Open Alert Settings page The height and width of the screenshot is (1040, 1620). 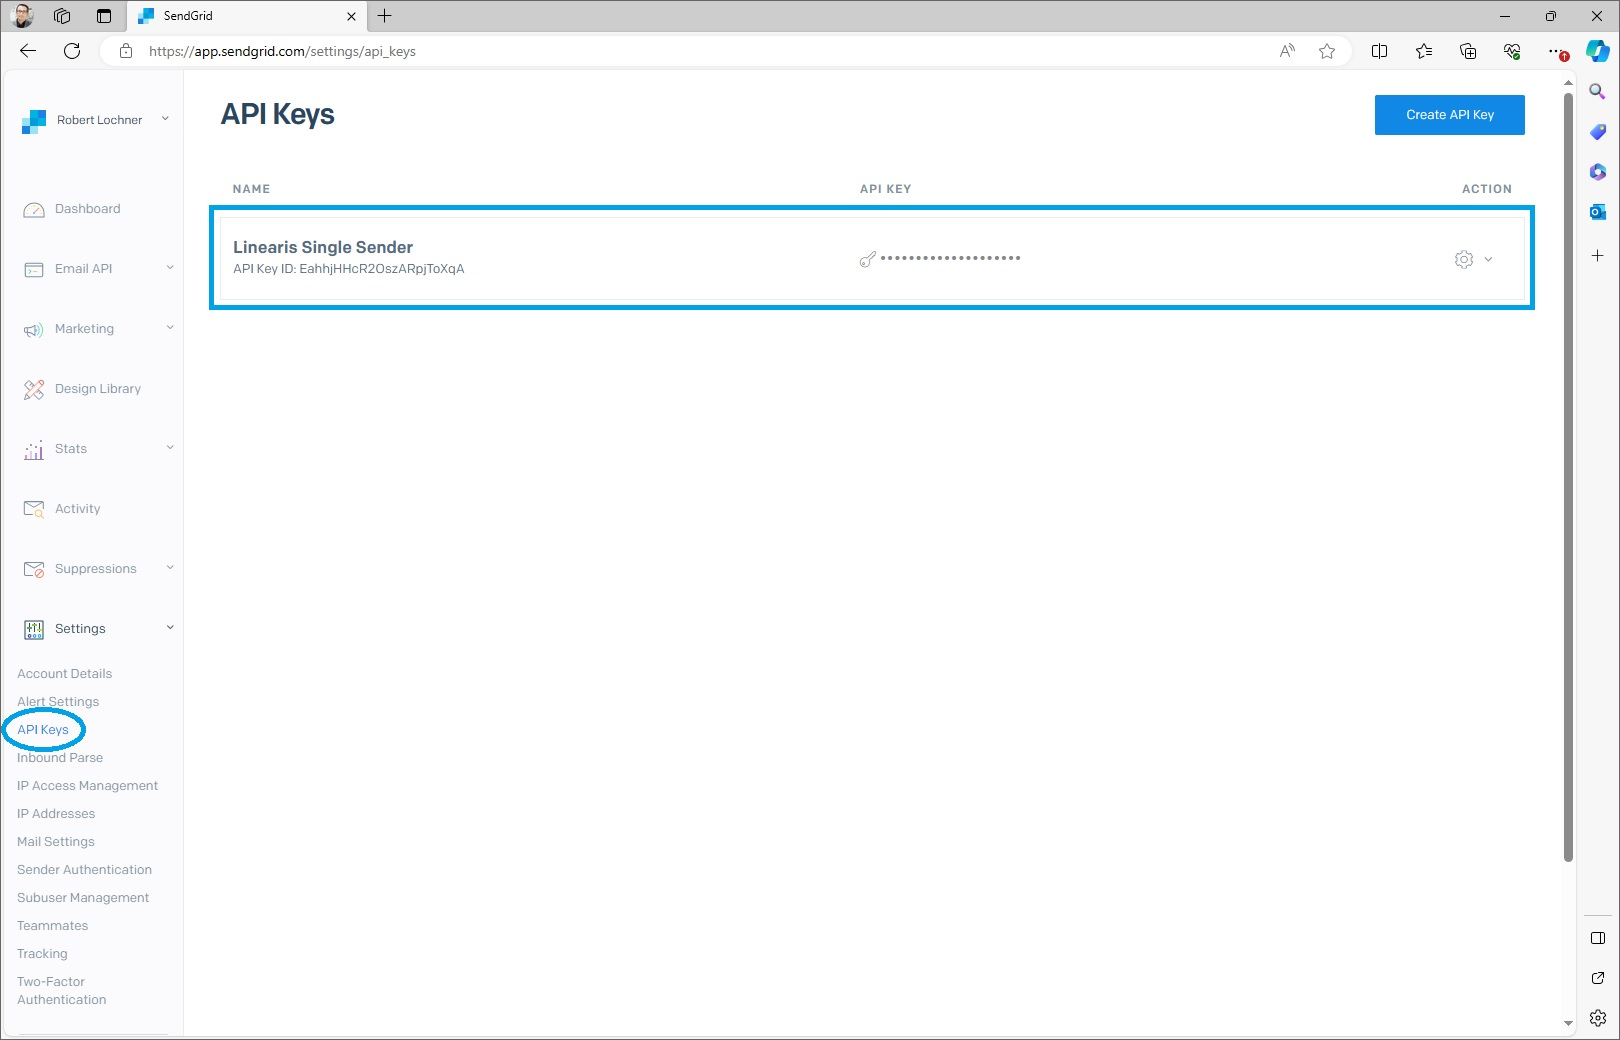(x=58, y=702)
